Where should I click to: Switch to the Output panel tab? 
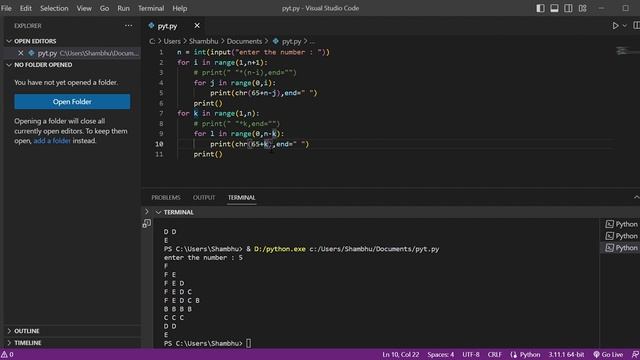click(204, 198)
